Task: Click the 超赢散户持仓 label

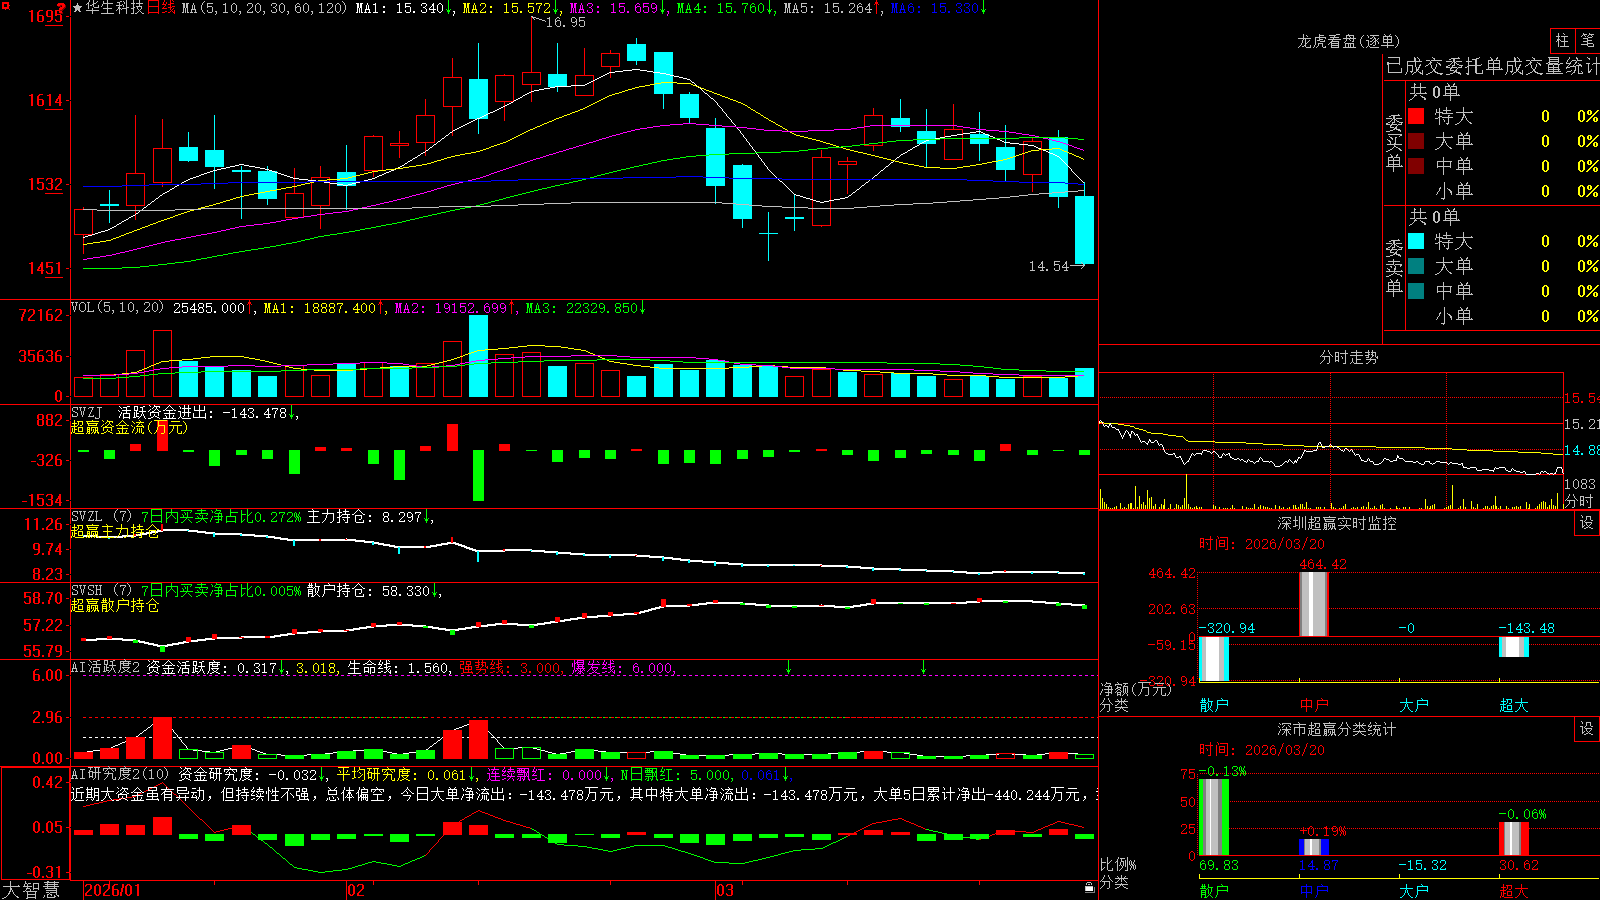Action: (x=115, y=605)
